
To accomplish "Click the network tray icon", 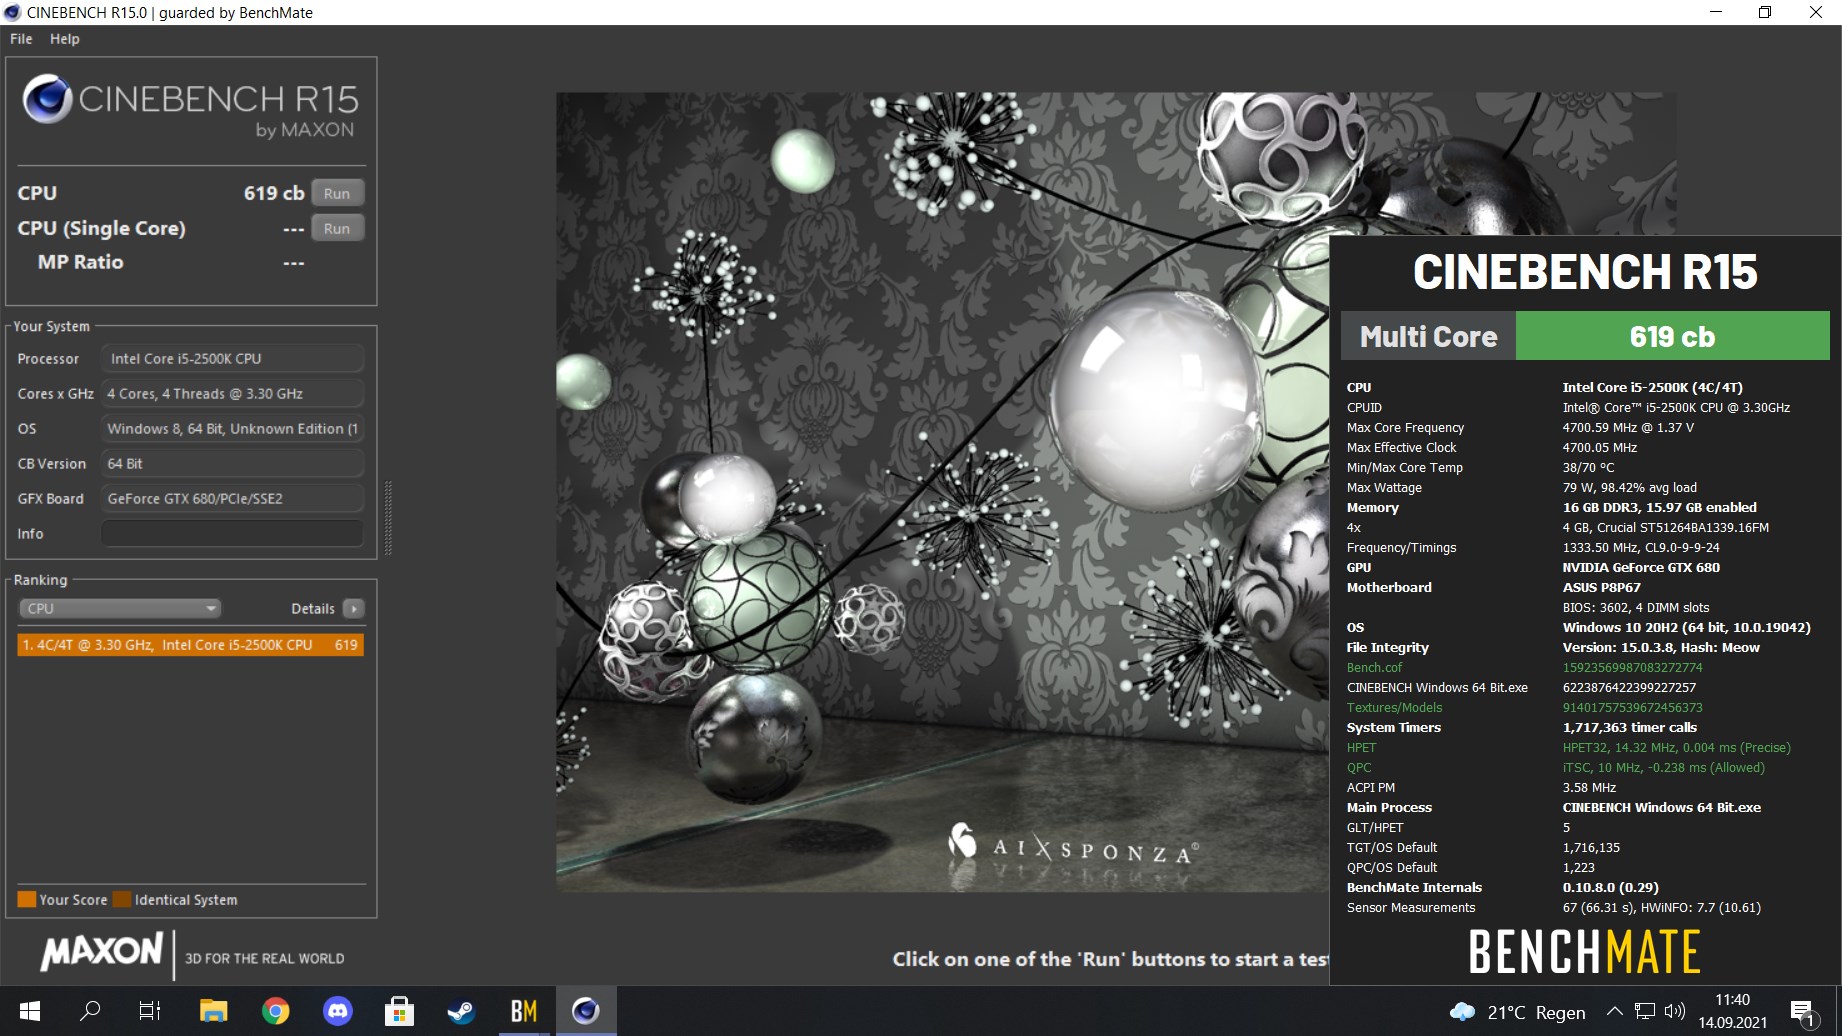I will point(1645,1011).
